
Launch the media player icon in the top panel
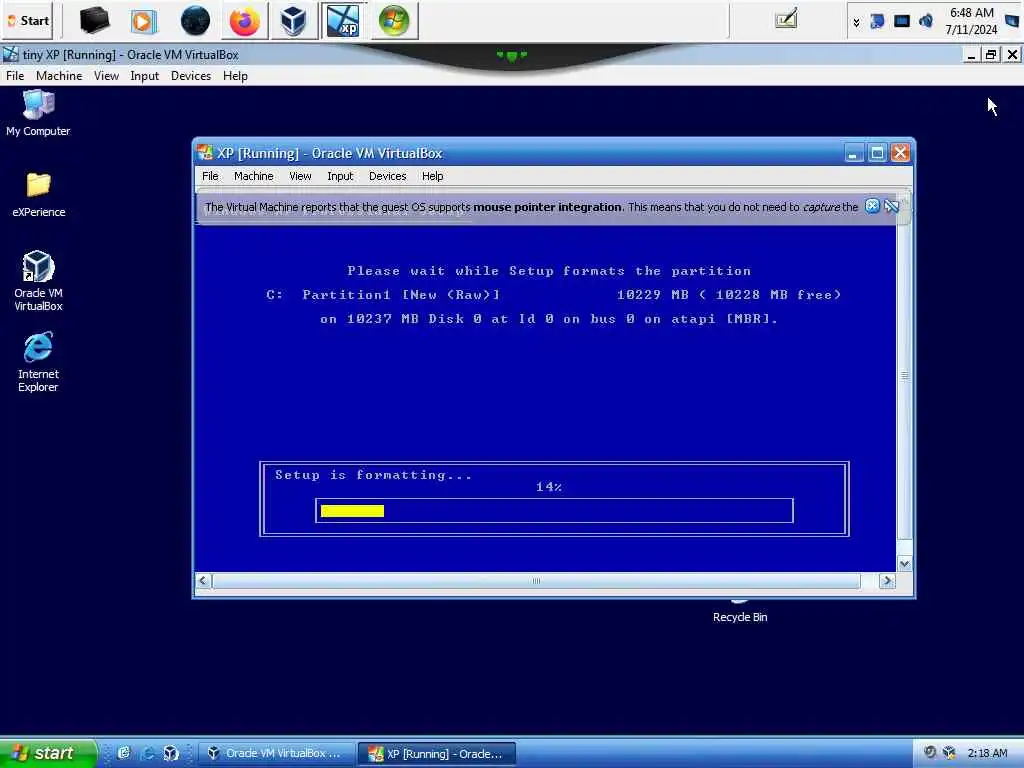(142, 21)
